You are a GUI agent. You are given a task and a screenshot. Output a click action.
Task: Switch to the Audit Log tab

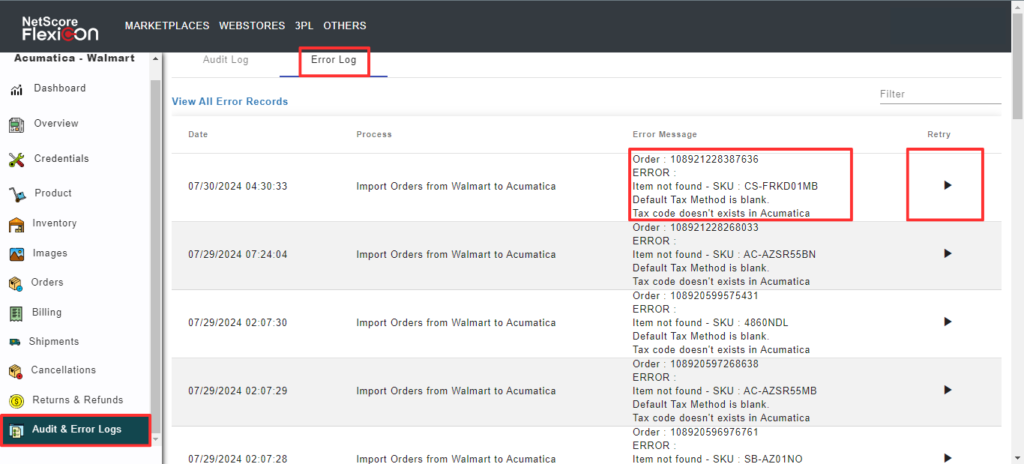click(225, 61)
